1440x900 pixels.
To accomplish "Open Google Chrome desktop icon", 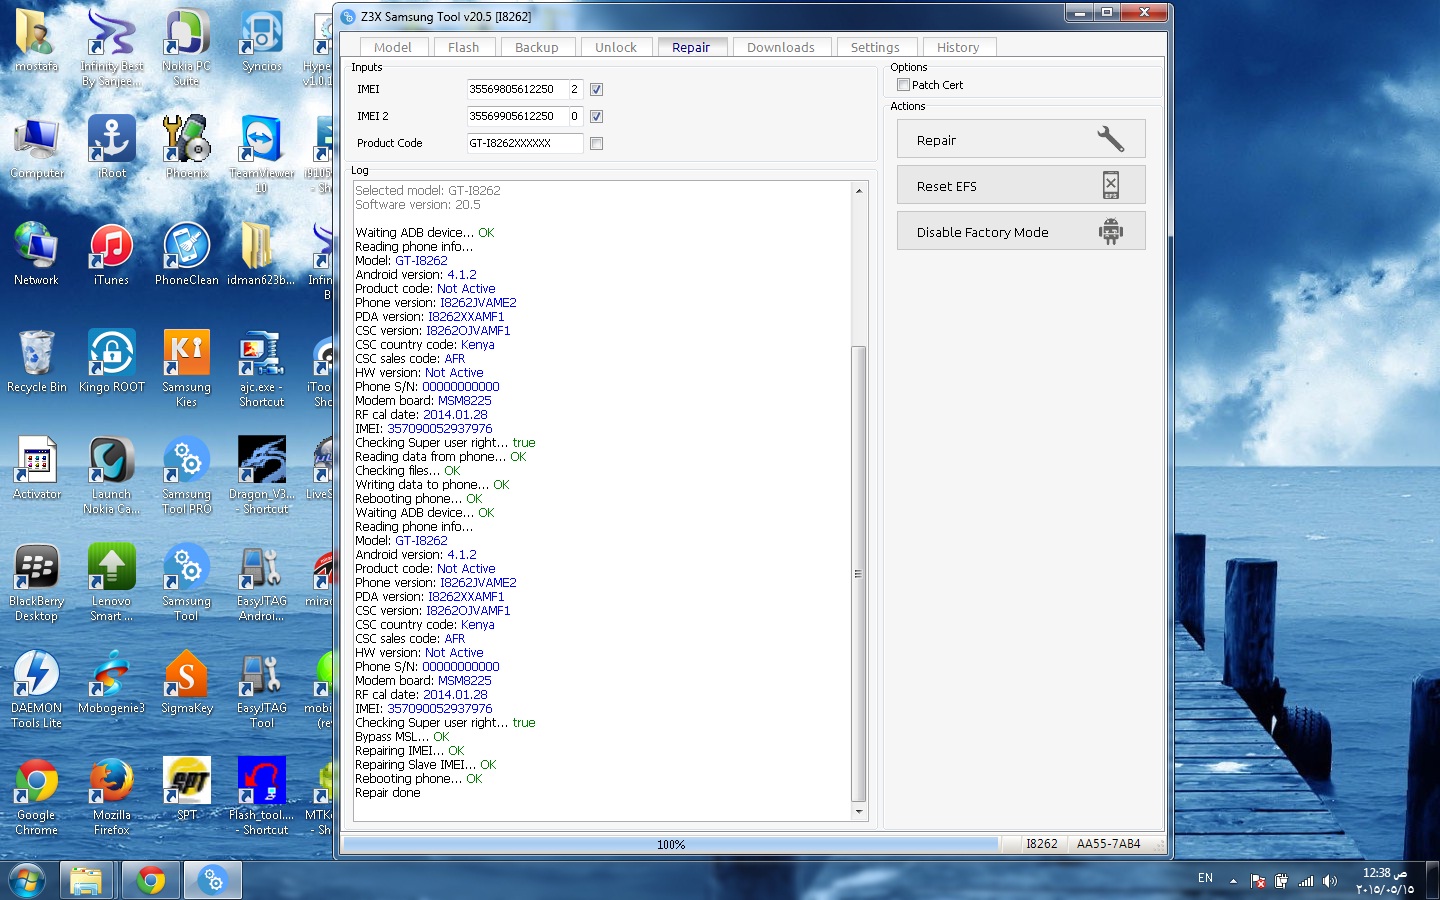I will pyautogui.click(x=36, y=796).
